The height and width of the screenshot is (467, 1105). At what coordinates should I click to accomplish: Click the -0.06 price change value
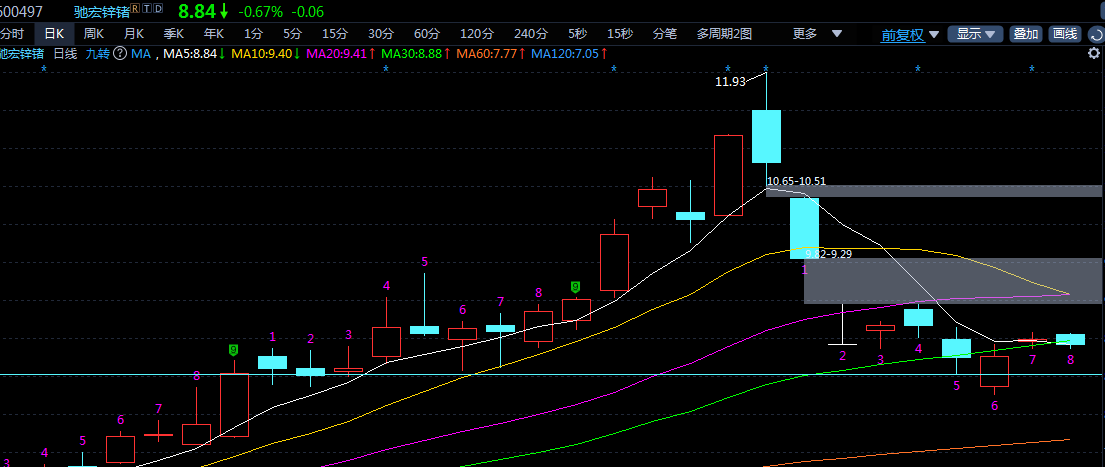(307, 11)
